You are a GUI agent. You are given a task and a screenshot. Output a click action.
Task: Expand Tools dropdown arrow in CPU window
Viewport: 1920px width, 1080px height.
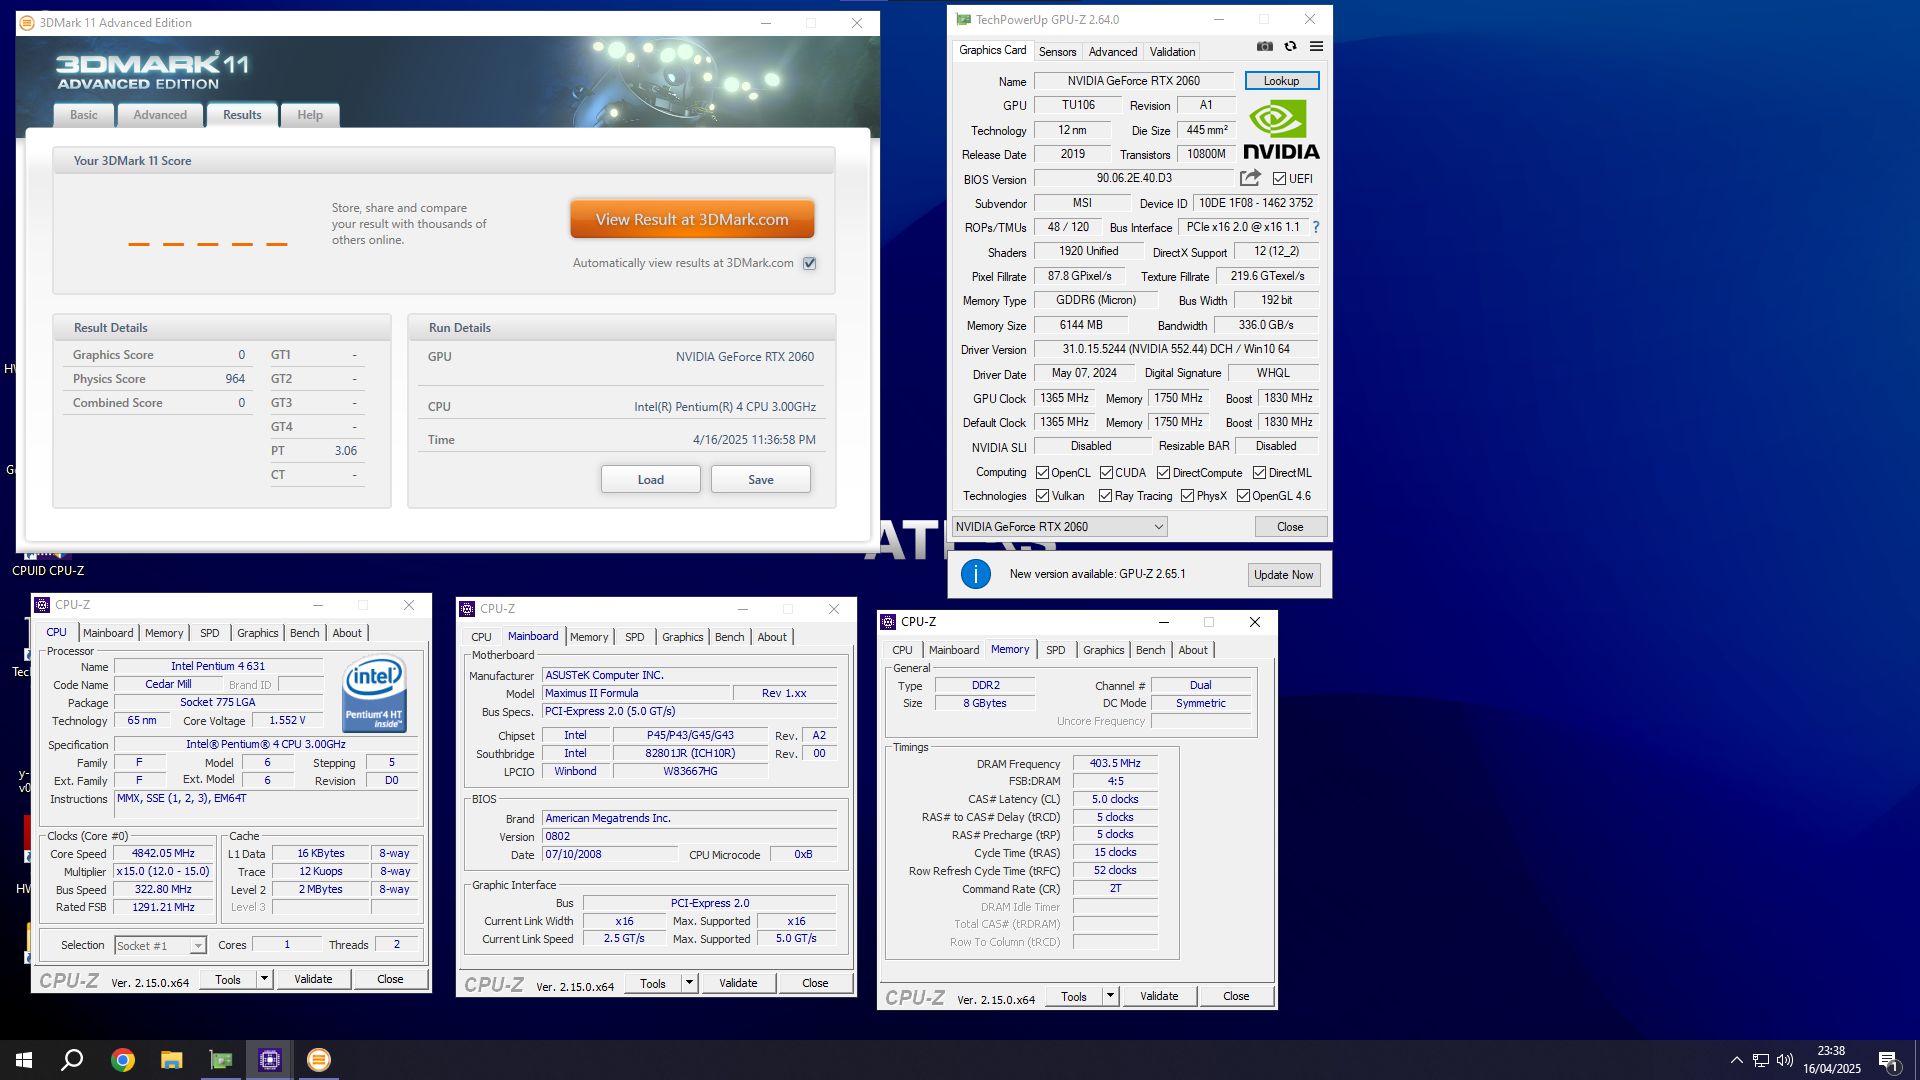(x=264, y=979)
